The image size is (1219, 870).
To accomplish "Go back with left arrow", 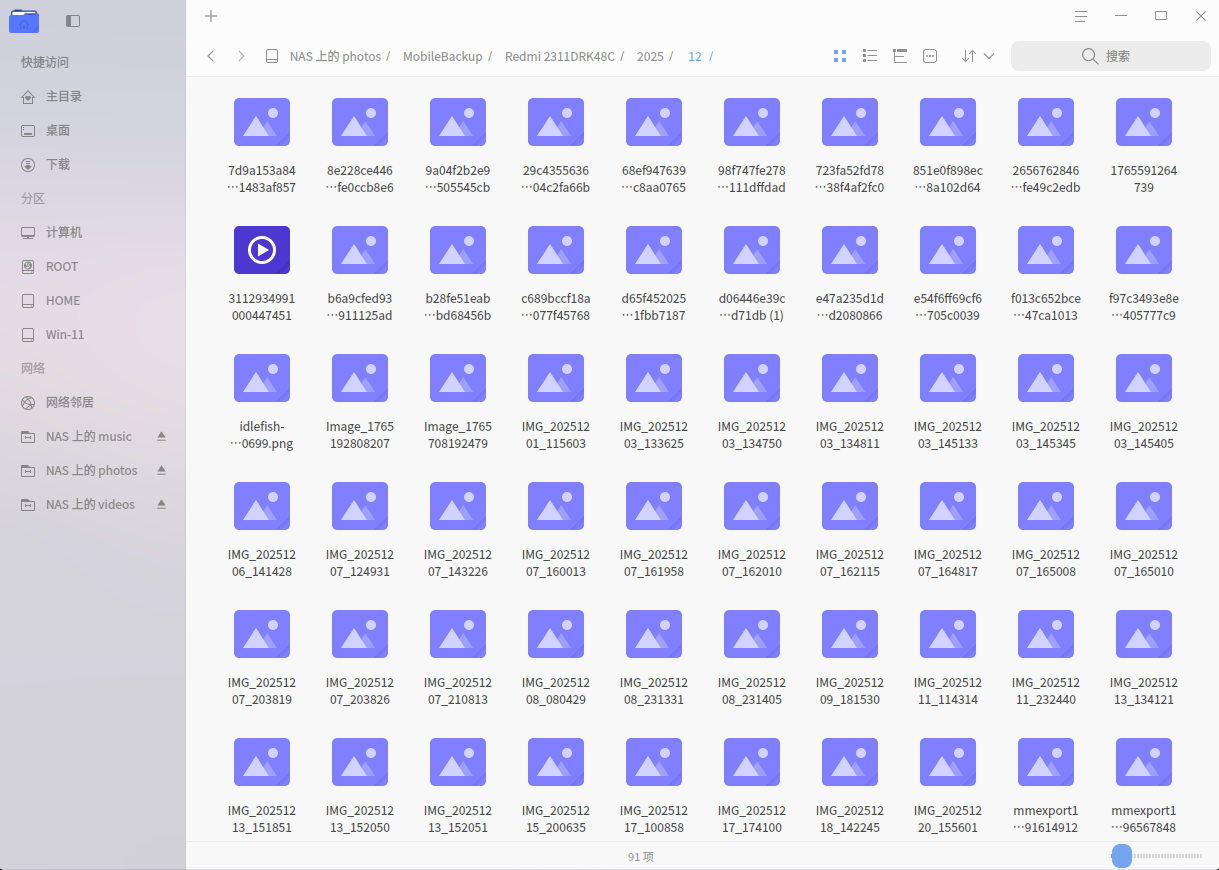I will click(x=211, y=56).
